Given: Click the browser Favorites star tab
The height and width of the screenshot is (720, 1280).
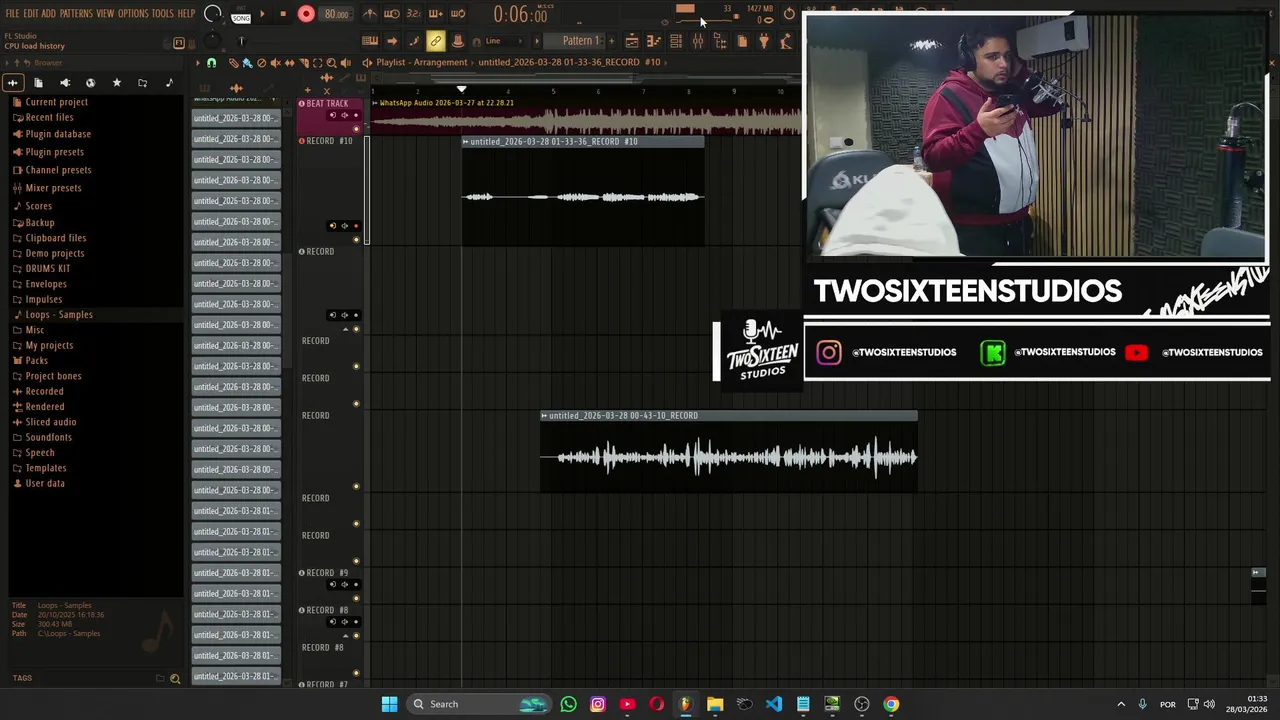Looking at the screenshot, I should (116, 82).
